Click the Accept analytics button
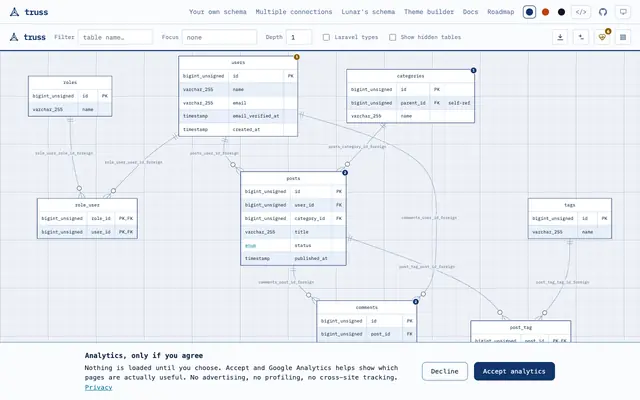 [514, 371]
